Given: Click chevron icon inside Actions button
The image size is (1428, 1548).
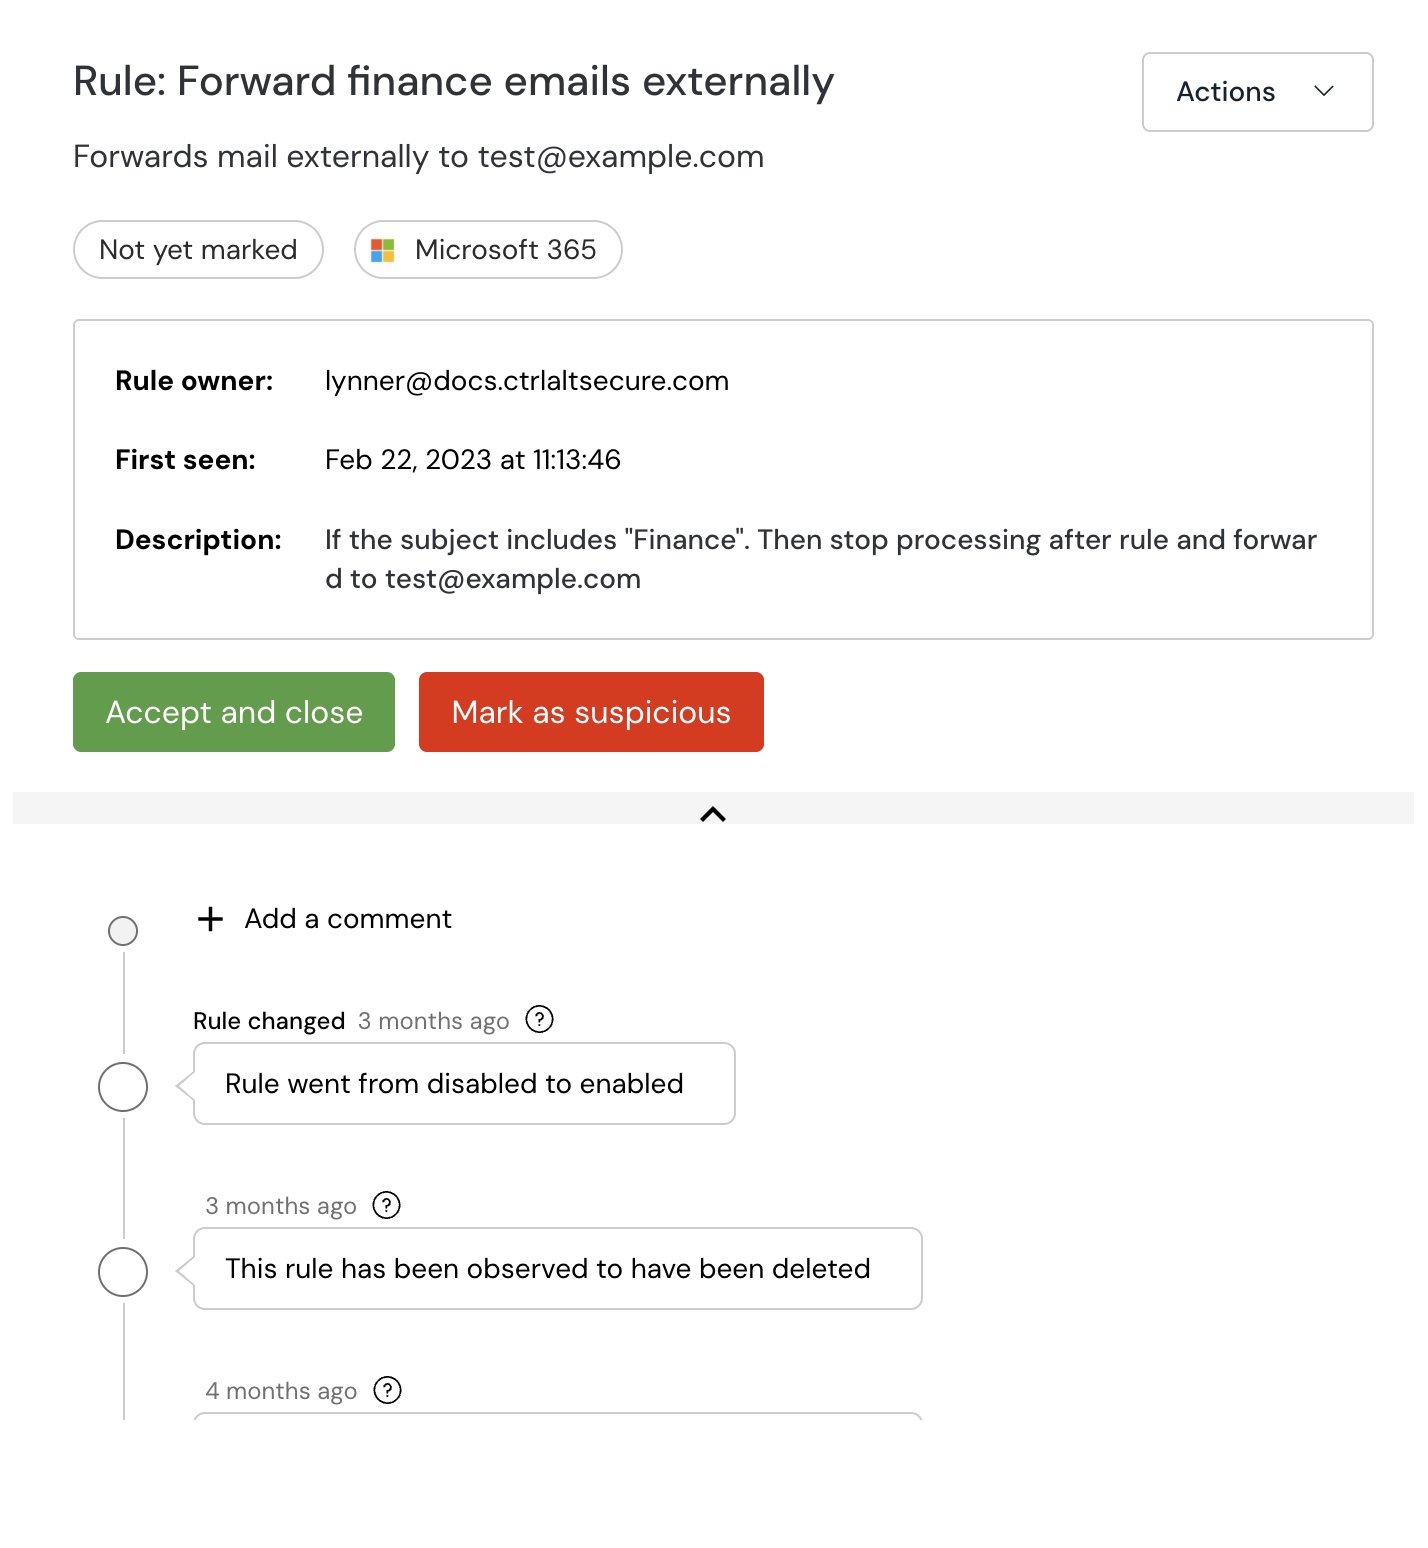Looking at the screenshot, I should click(x=1324, y=92).
